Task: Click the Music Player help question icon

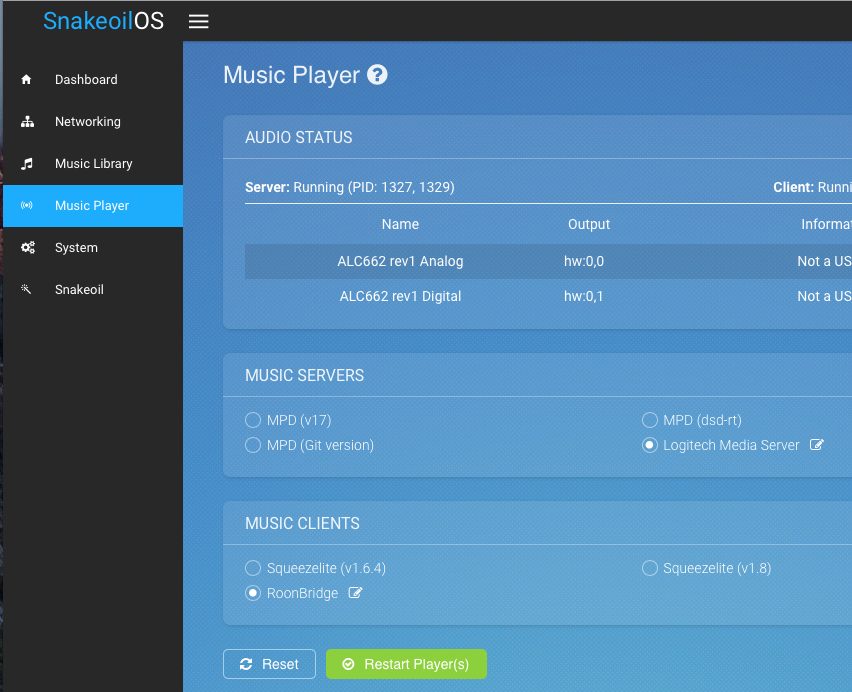Action: (377, 74)
